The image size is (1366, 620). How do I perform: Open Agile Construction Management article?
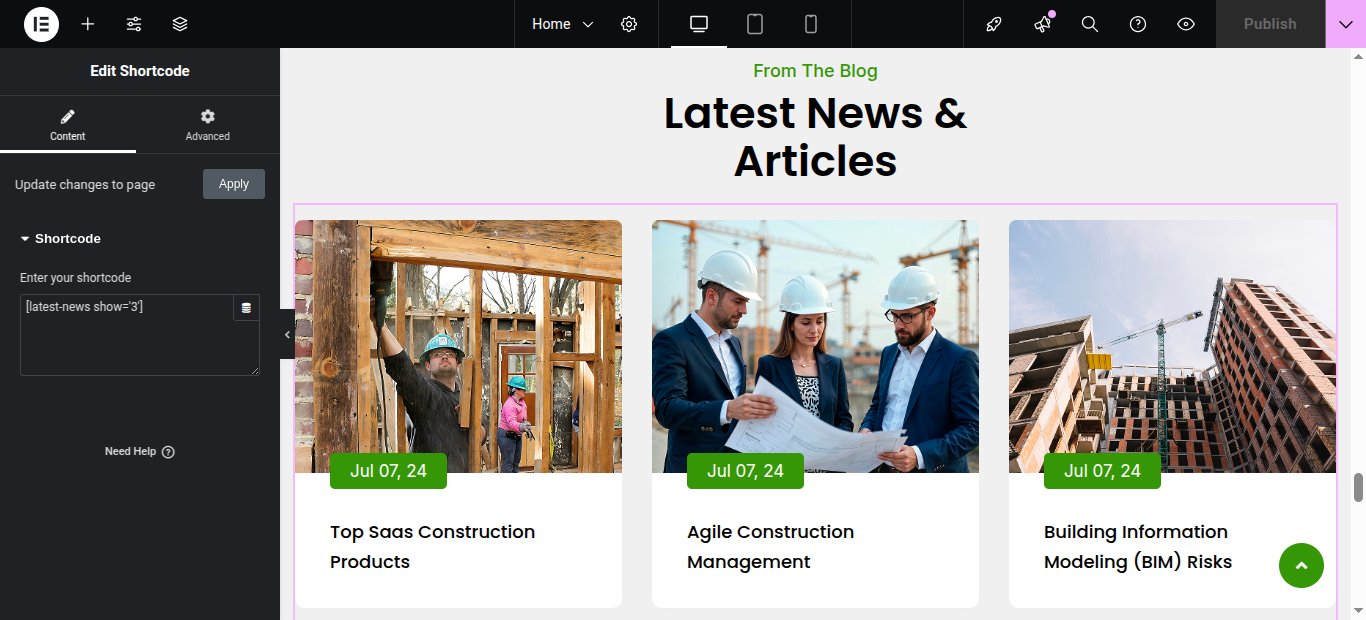coord(770,547)
